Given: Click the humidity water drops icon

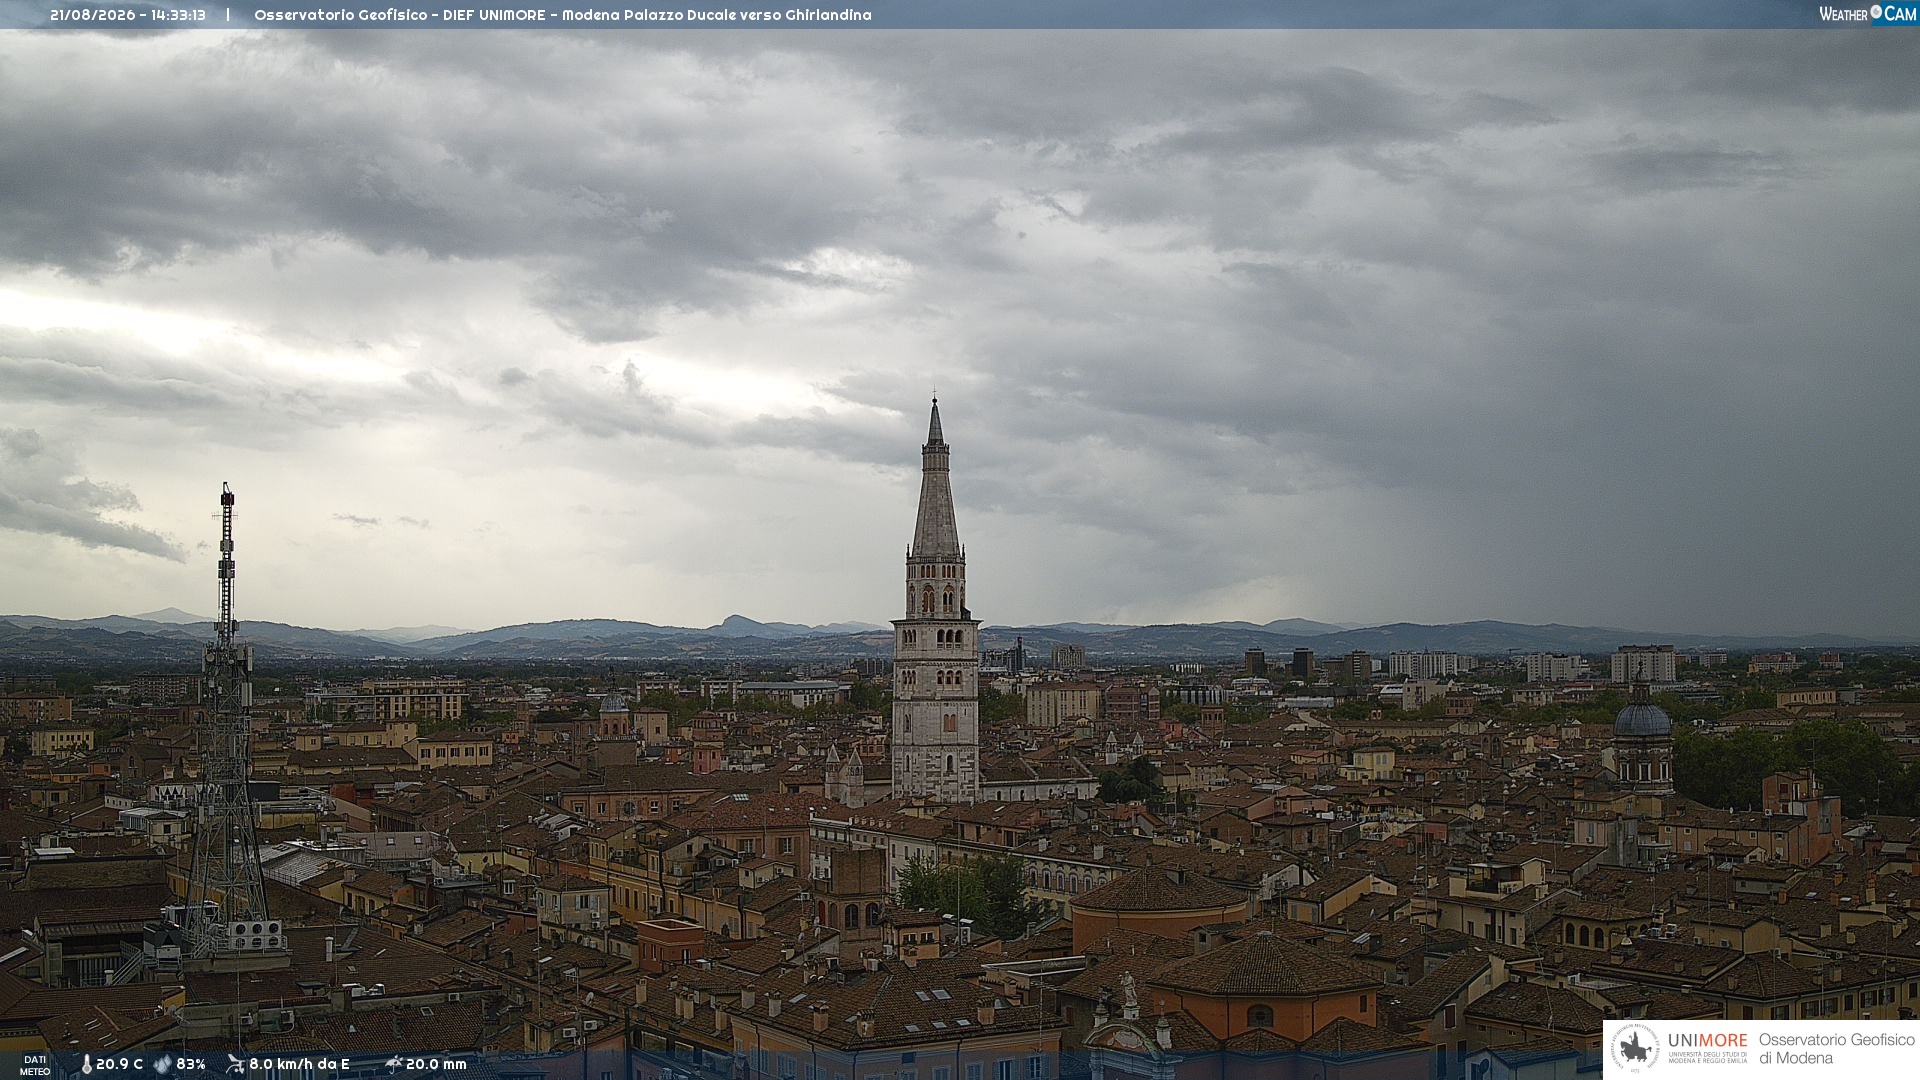Looking at the screenshot, I should coord(163,1064).
